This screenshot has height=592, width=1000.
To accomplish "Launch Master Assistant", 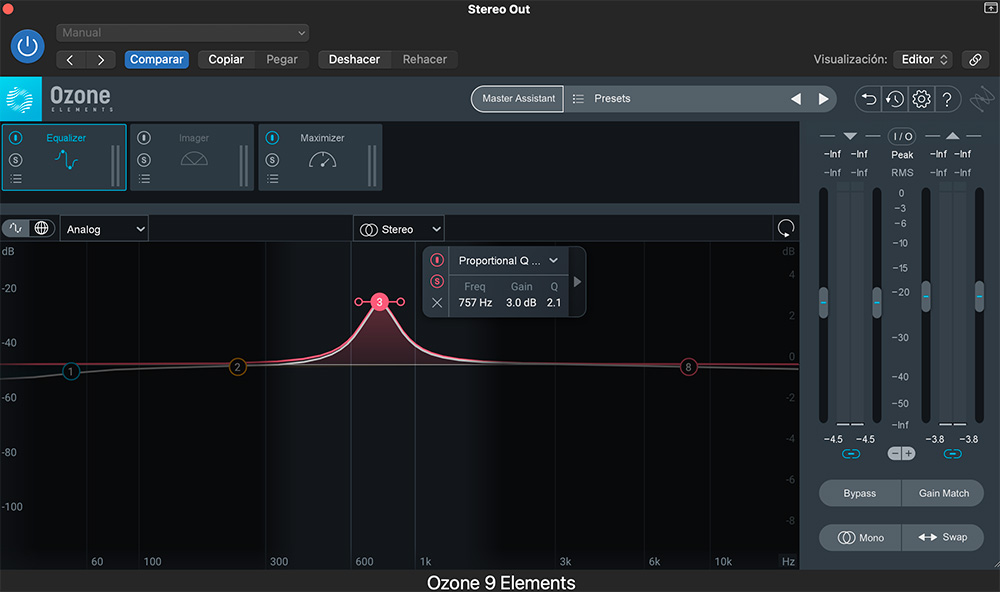I will [x=516, y=98].
